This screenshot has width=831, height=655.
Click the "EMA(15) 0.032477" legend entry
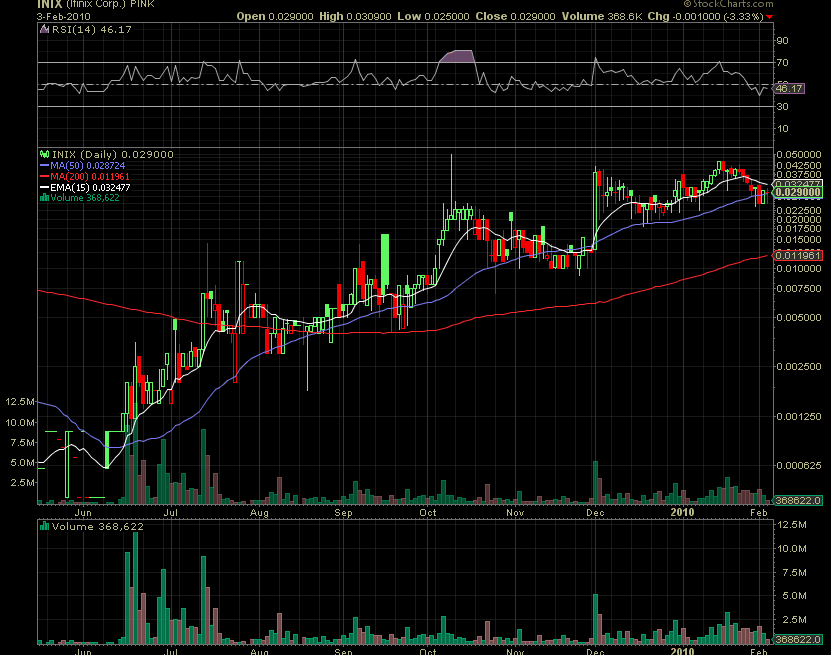click(x=90, y=187)
